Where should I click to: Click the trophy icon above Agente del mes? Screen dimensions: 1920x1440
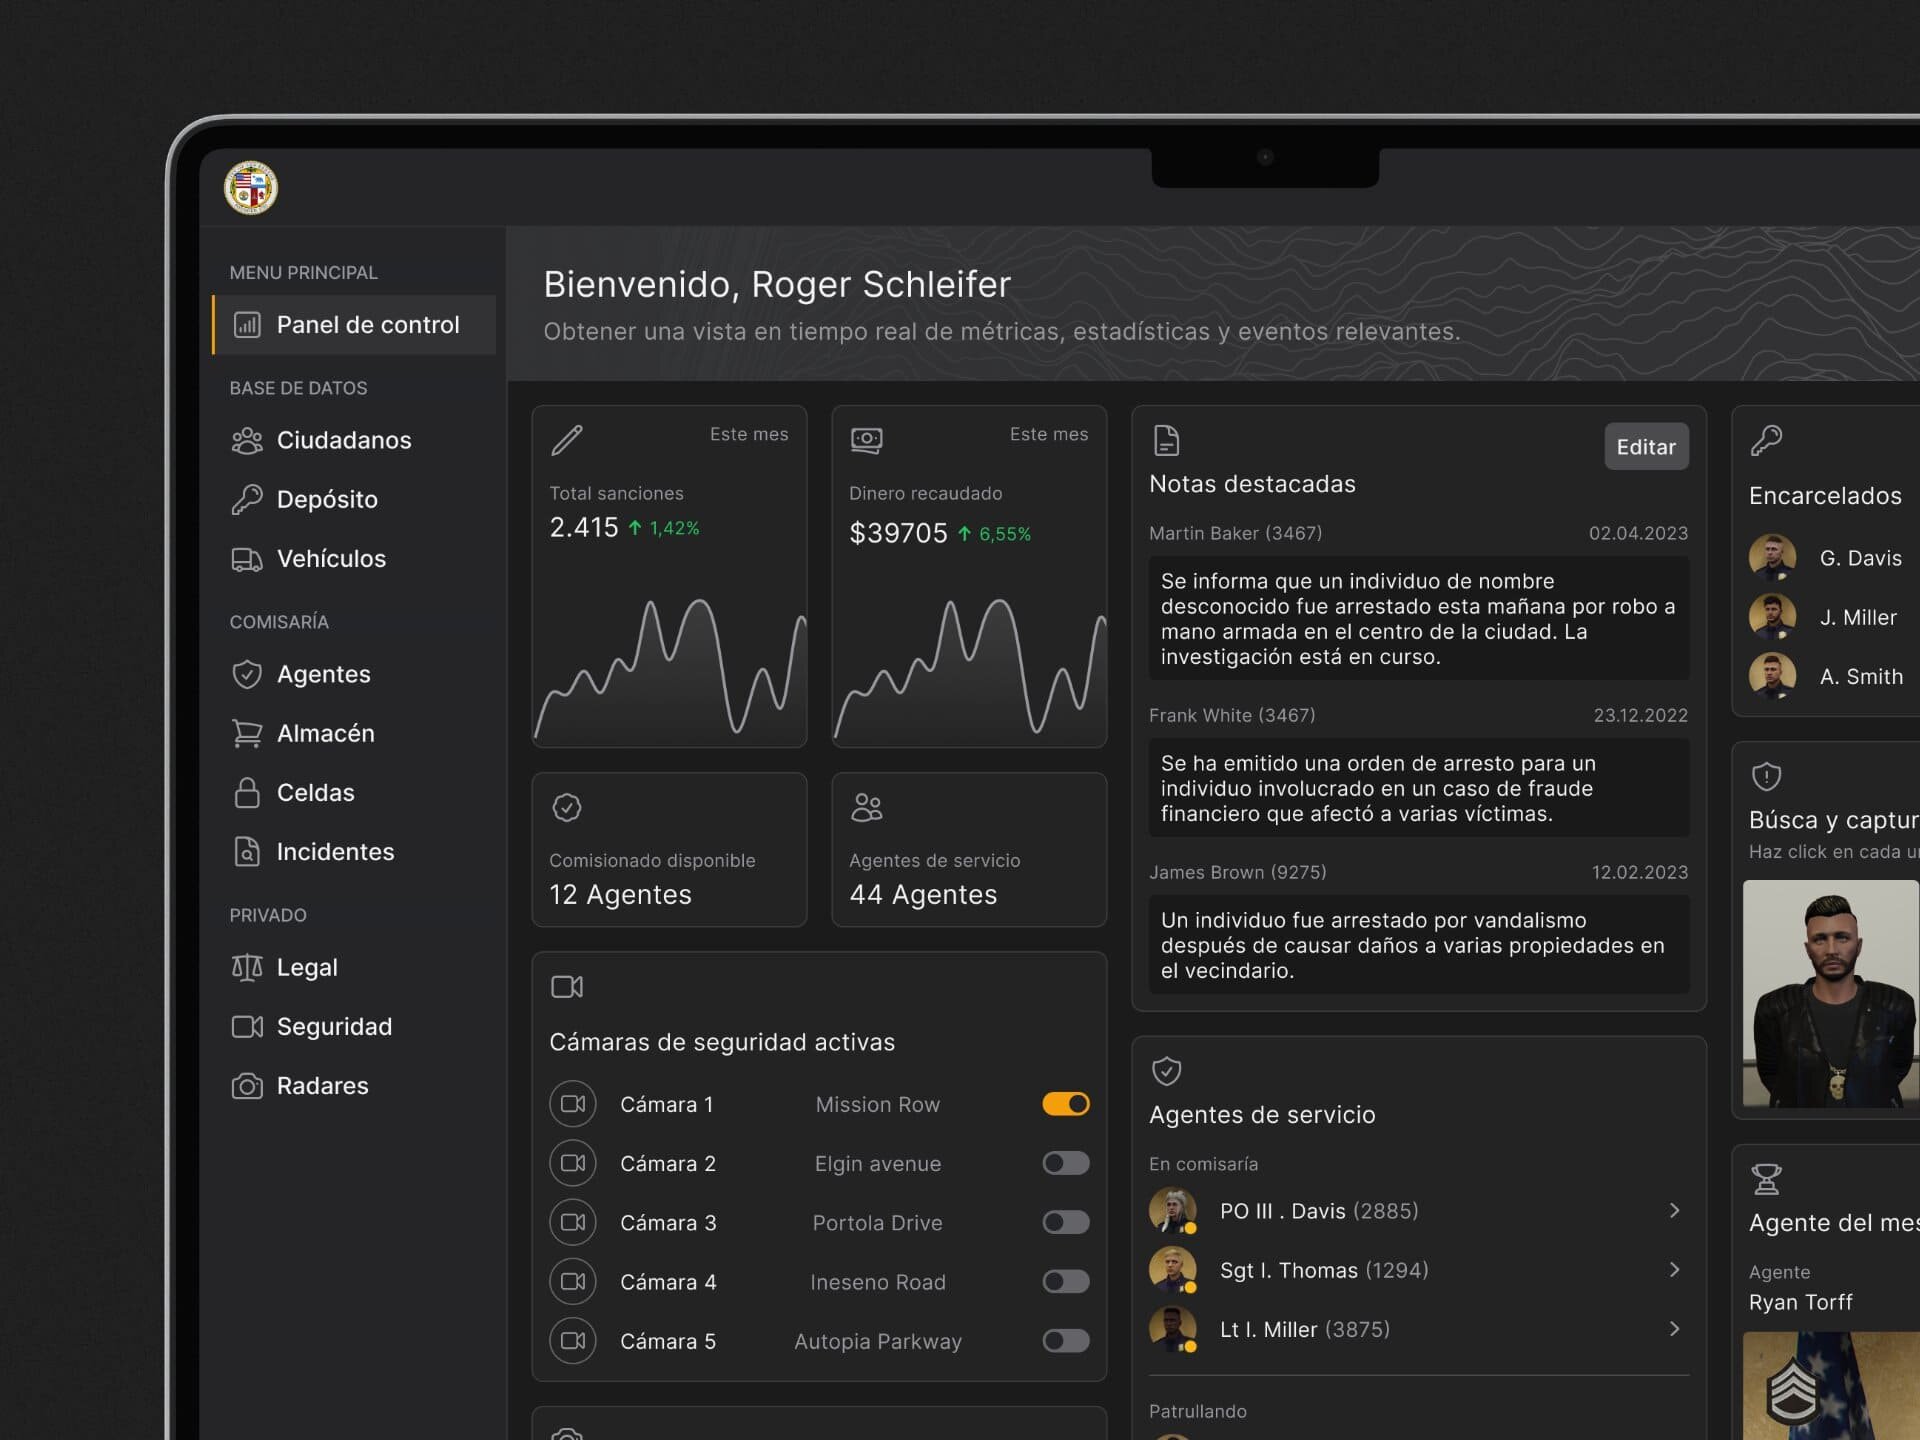point(1766,1180)
